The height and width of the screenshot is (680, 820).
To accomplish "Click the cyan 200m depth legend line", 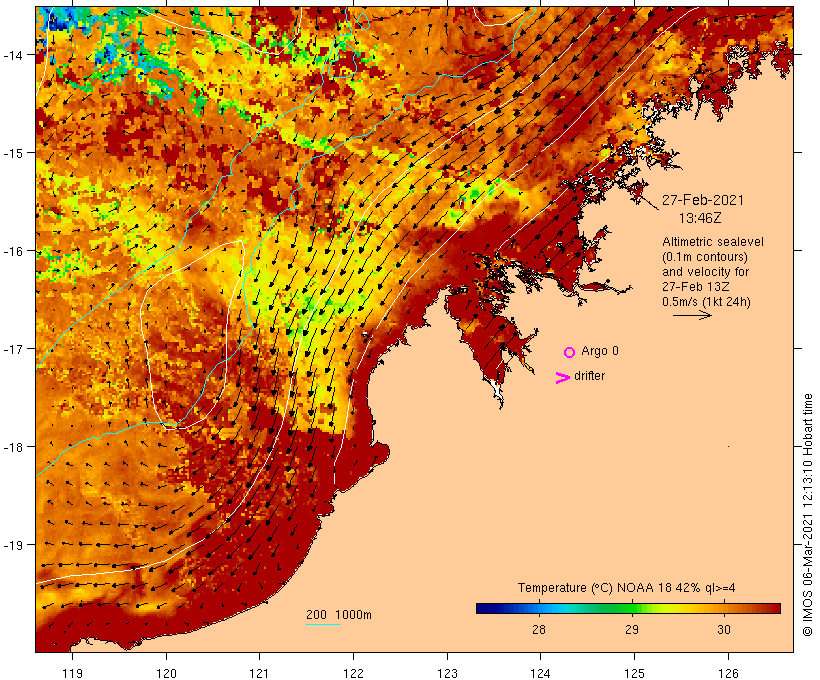I will [x=323, y=624].
